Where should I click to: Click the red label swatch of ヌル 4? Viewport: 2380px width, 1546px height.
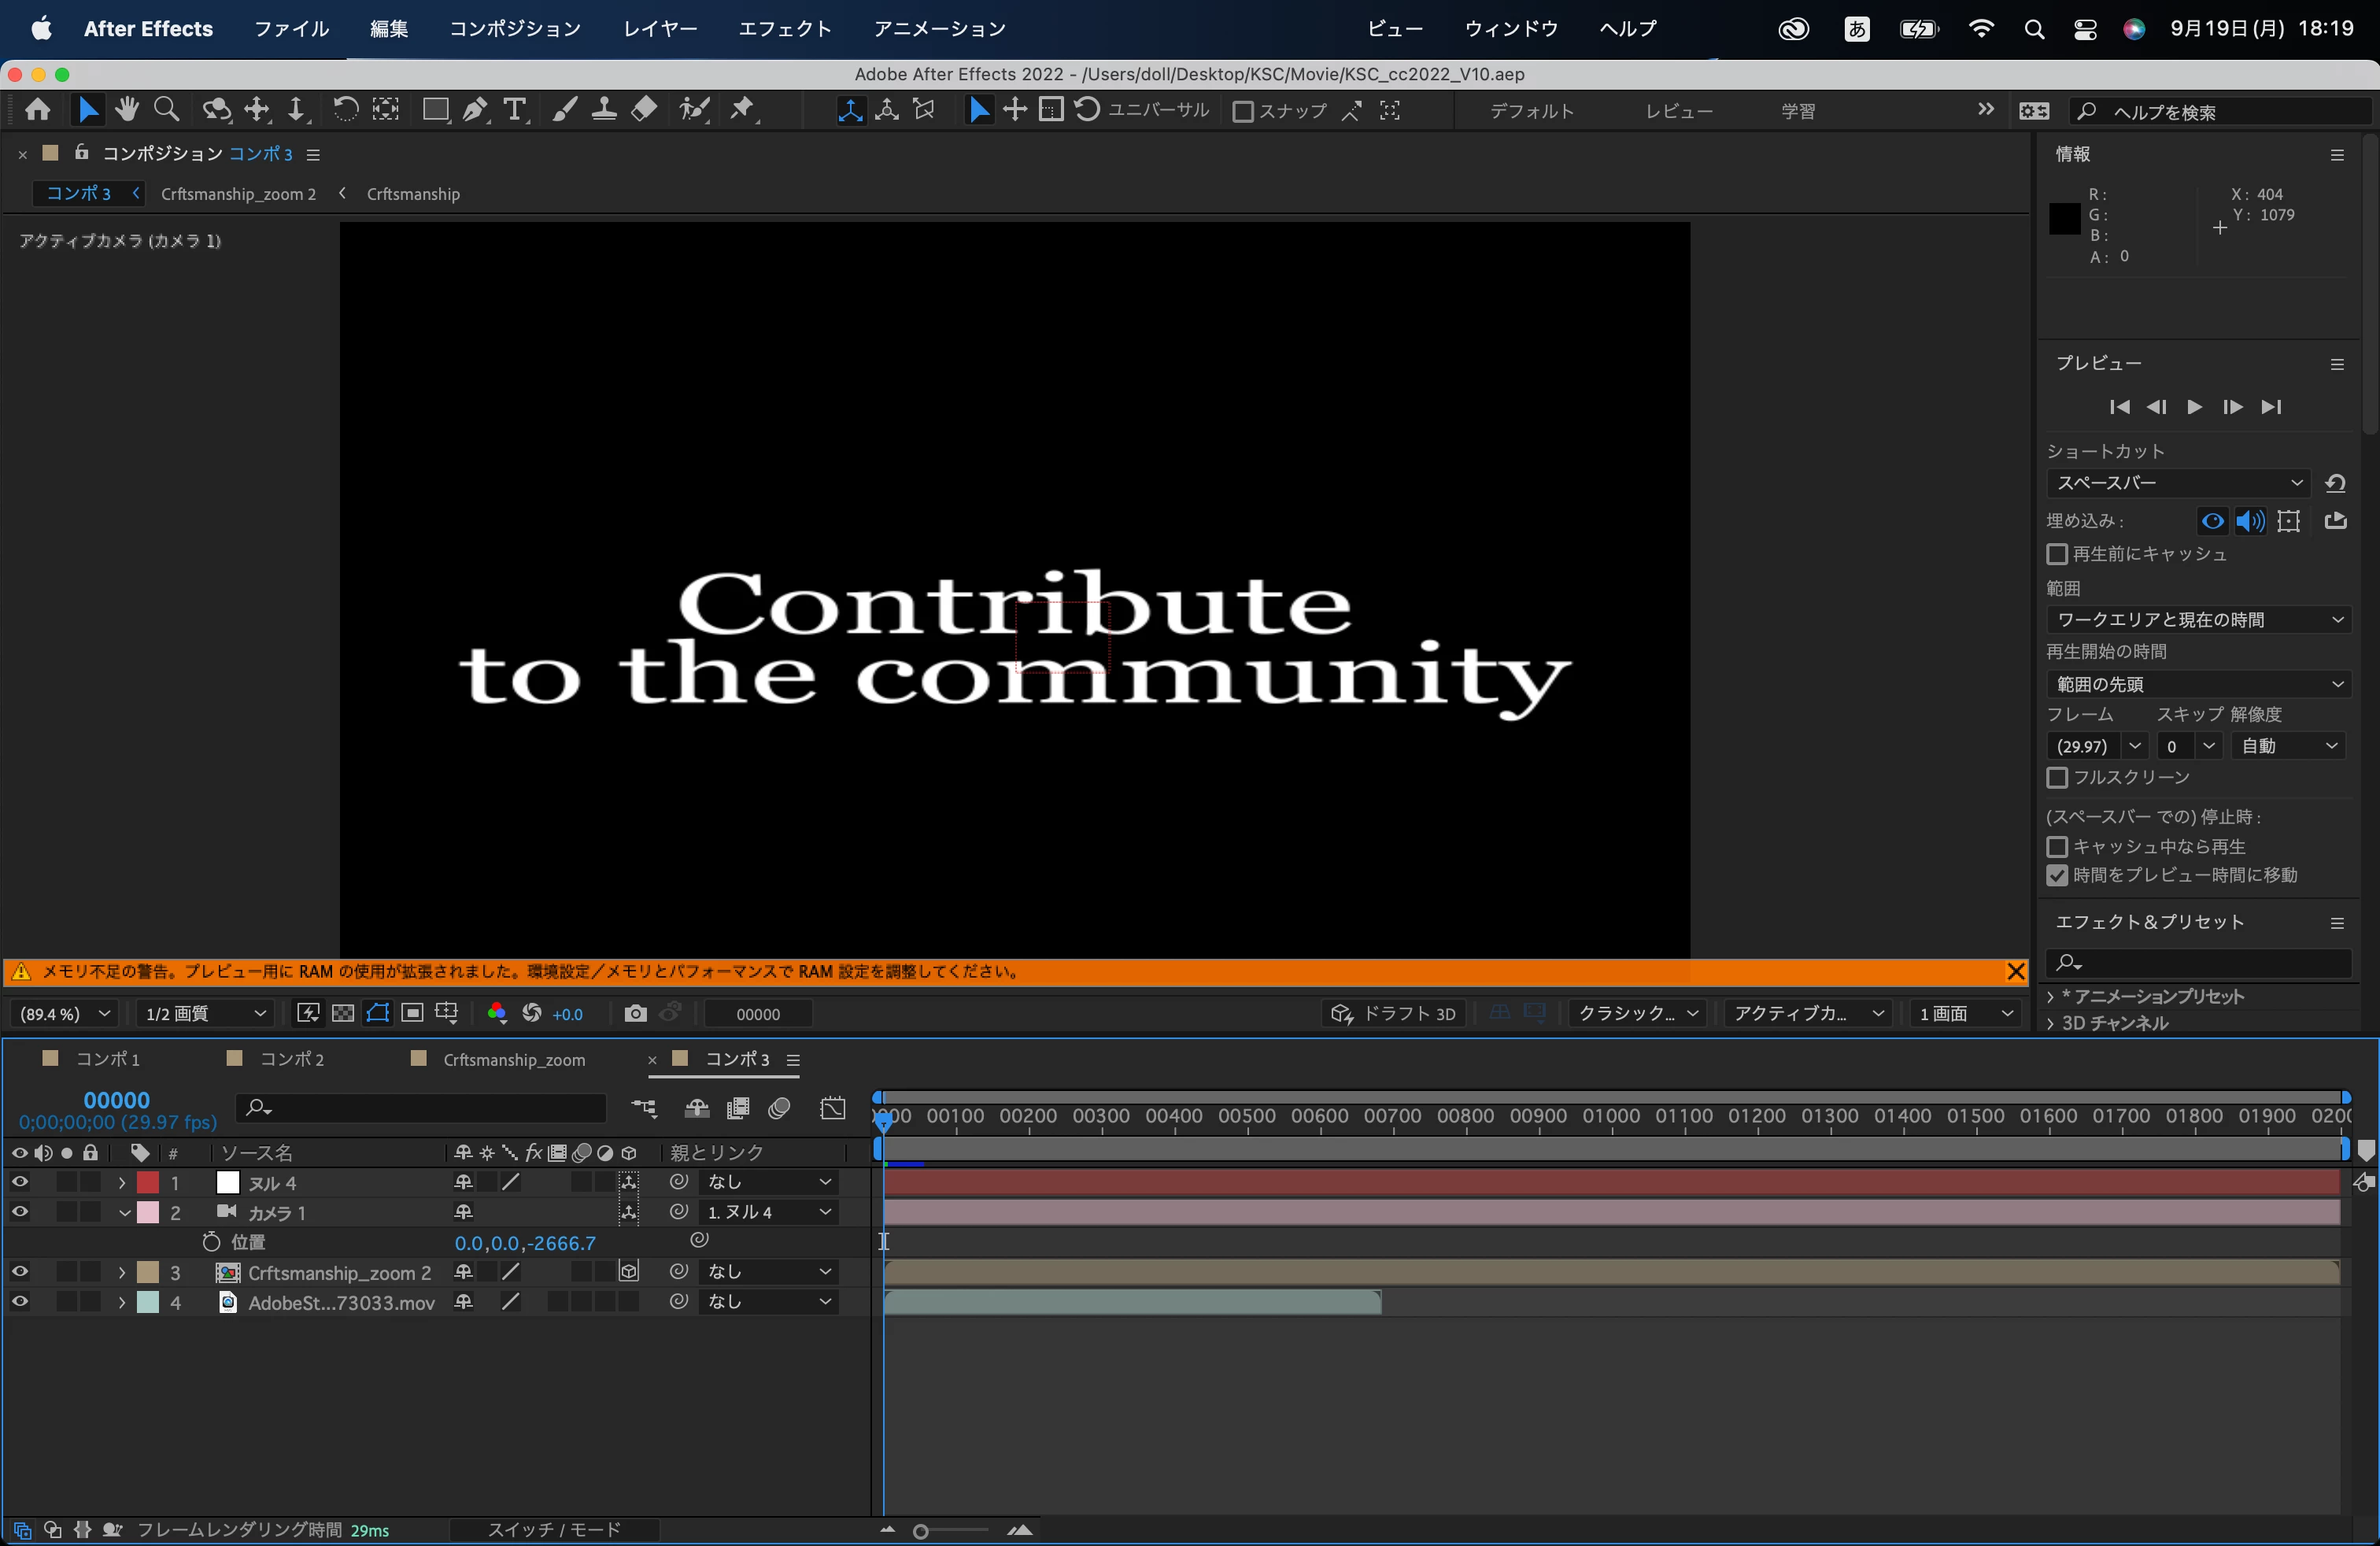[148, 1183]
